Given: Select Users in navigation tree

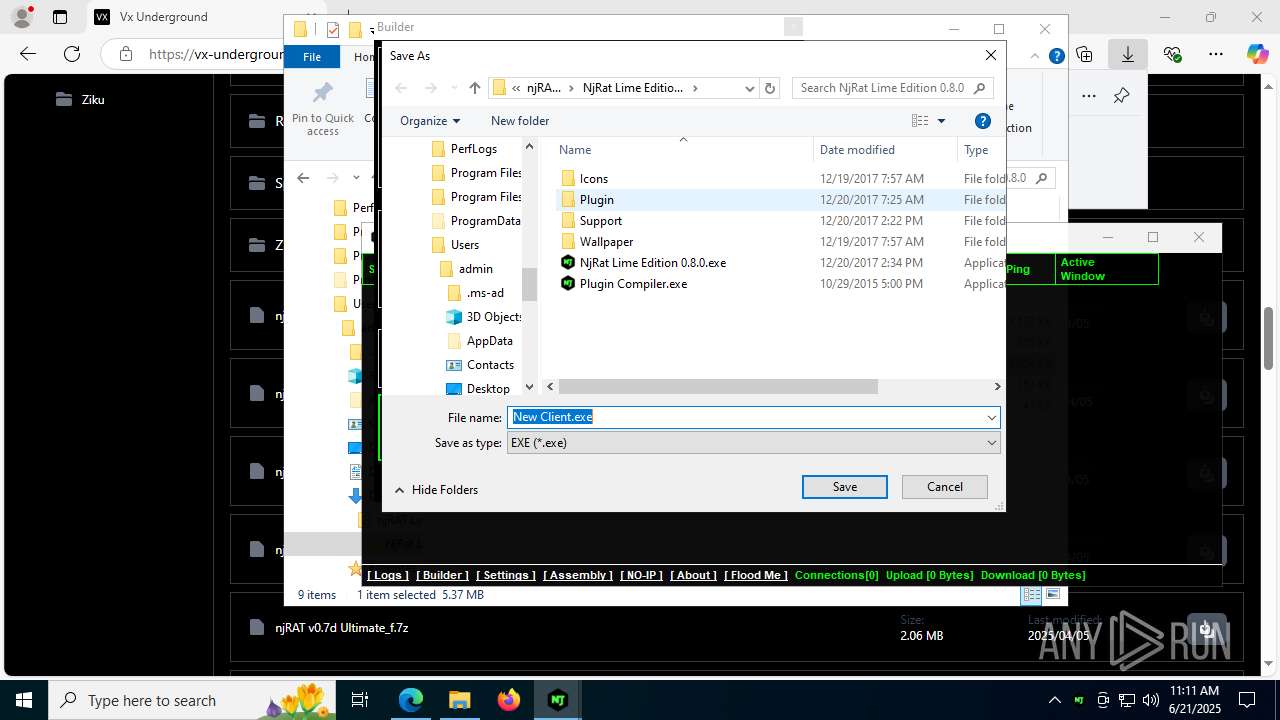Looking at the screenshot, I should click(x=464, y=244).
